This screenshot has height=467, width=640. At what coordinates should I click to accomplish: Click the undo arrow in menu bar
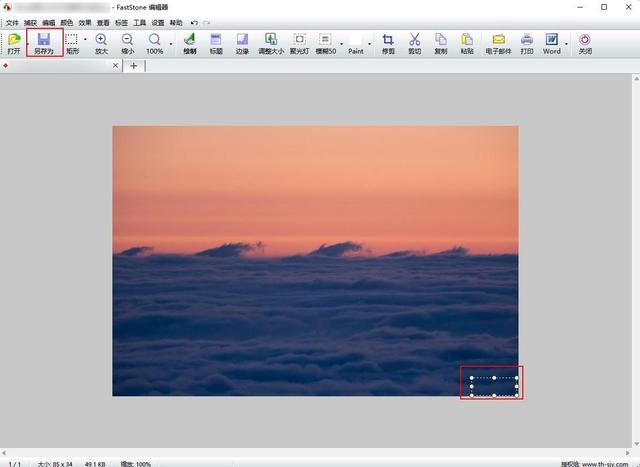tap(194, 23)
